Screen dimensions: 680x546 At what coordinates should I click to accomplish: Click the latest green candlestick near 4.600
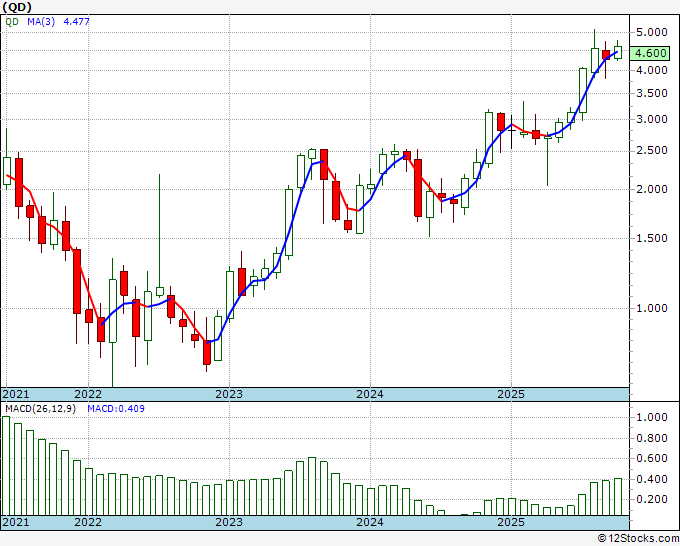click(618, 52)
